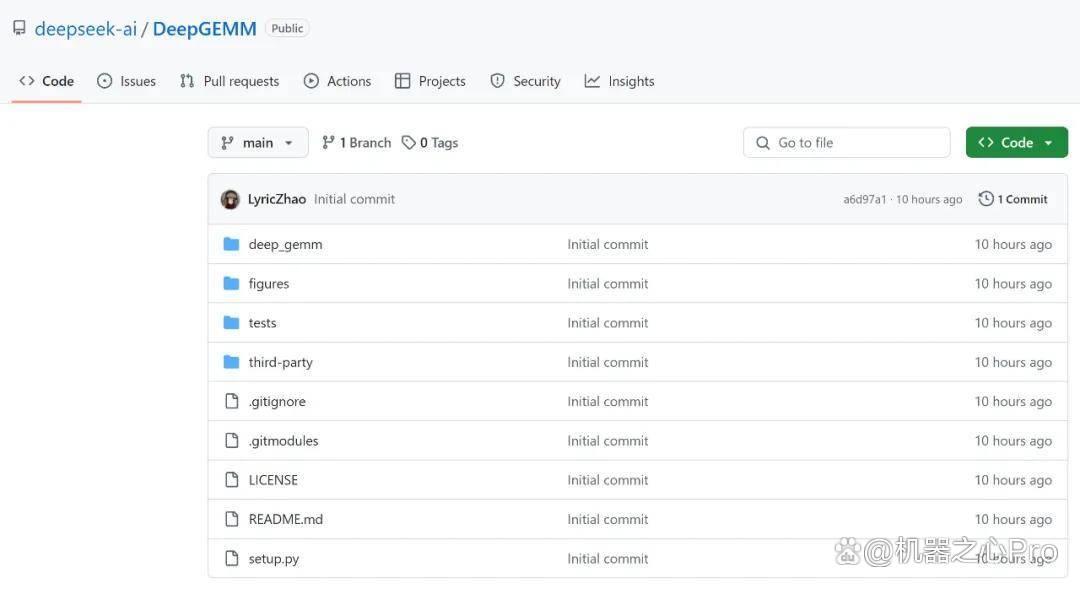Viewport: 1080px width, 589px height.
Task: Click the third-party folder icon
Action: 231,362
